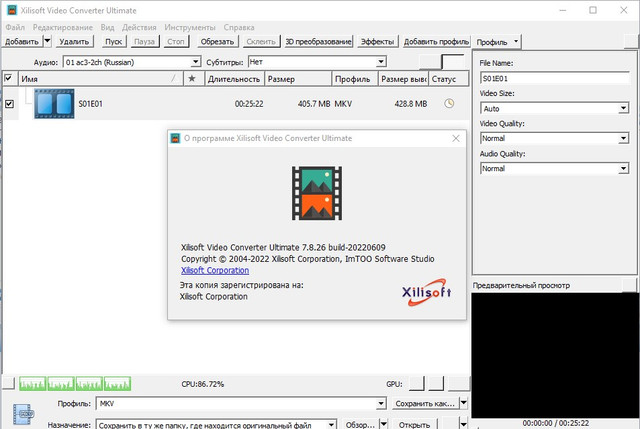Click the first blank GPU button beside GPU label
The width and height of the screenshot is (640, 429).
(416, 383)
